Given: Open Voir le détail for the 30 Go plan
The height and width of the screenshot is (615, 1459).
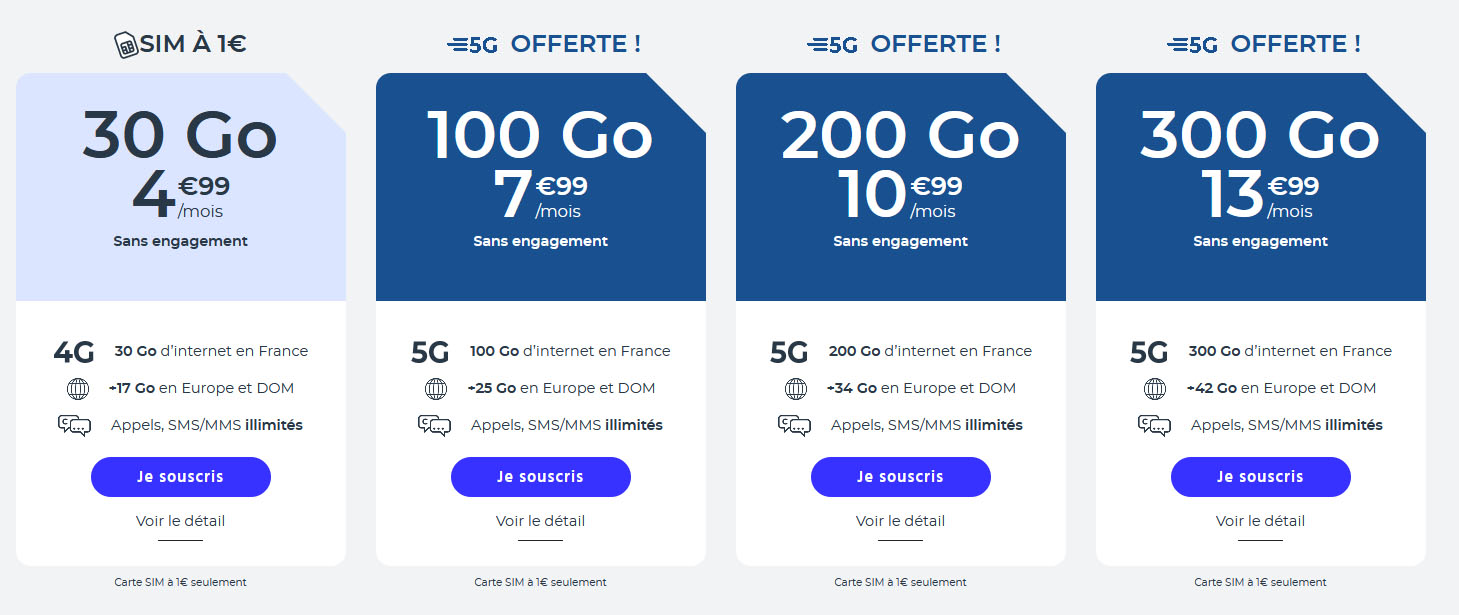Looking at the screenshot, I should tap(181, 521).
